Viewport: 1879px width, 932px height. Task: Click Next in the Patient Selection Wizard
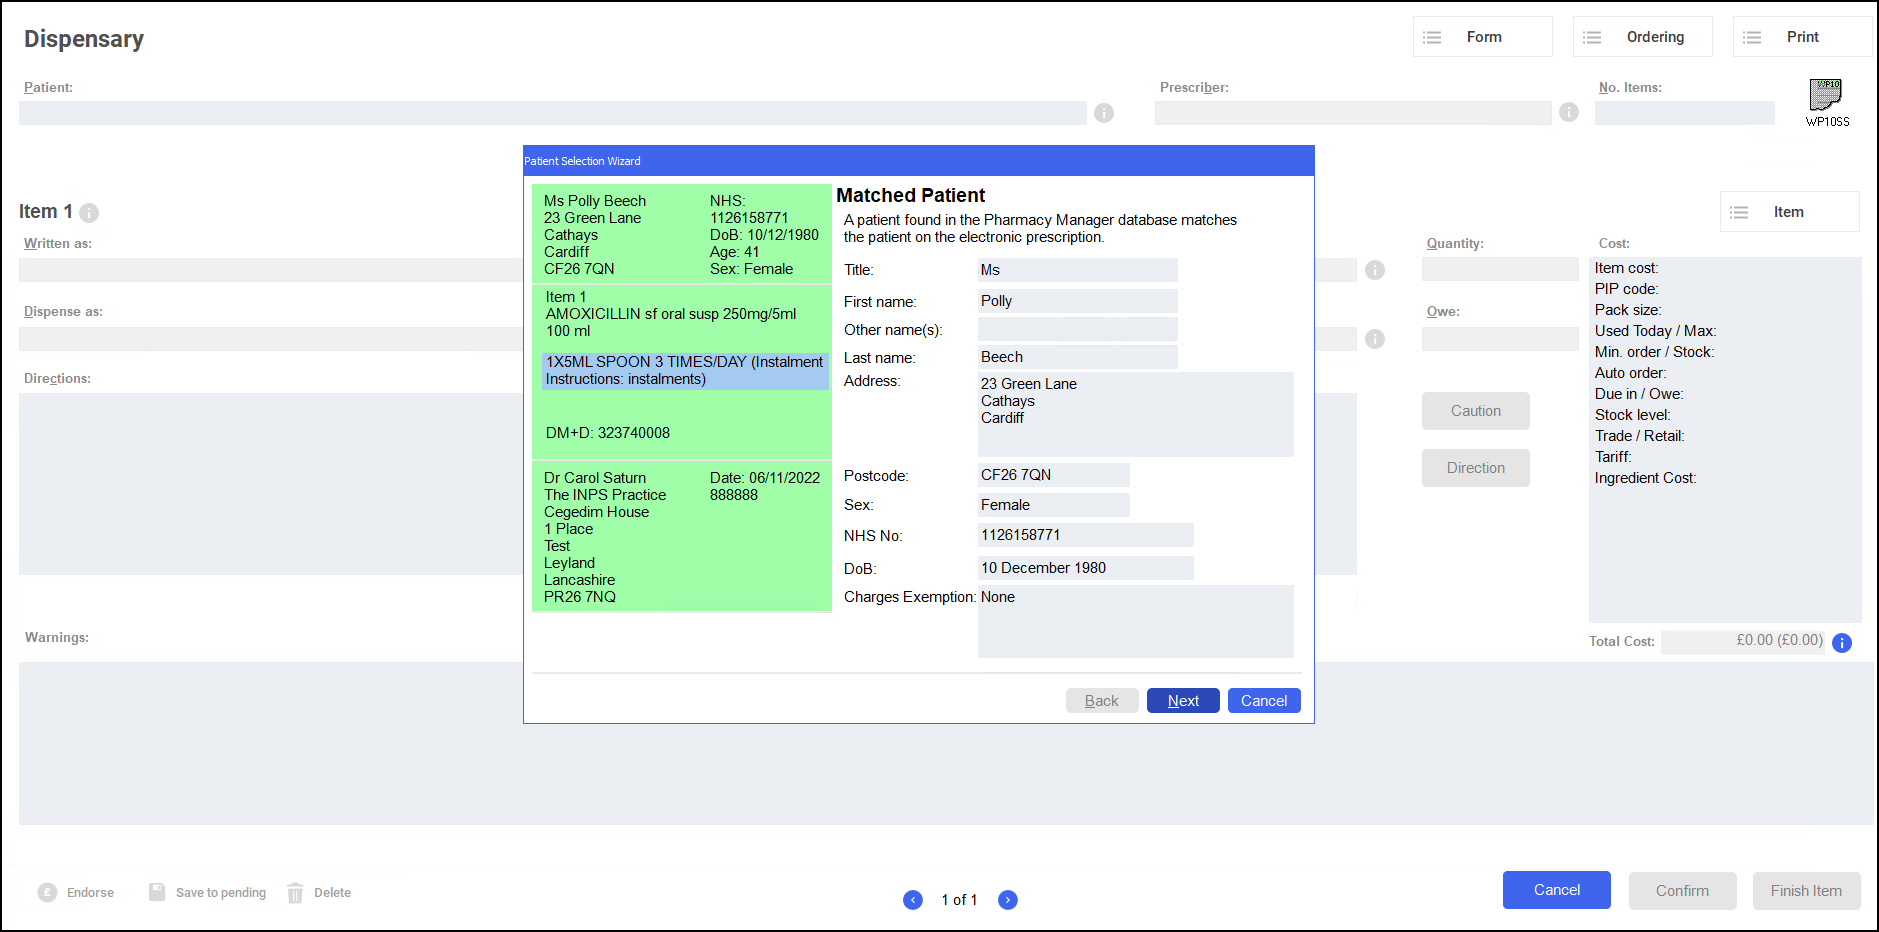[1183, 701]
